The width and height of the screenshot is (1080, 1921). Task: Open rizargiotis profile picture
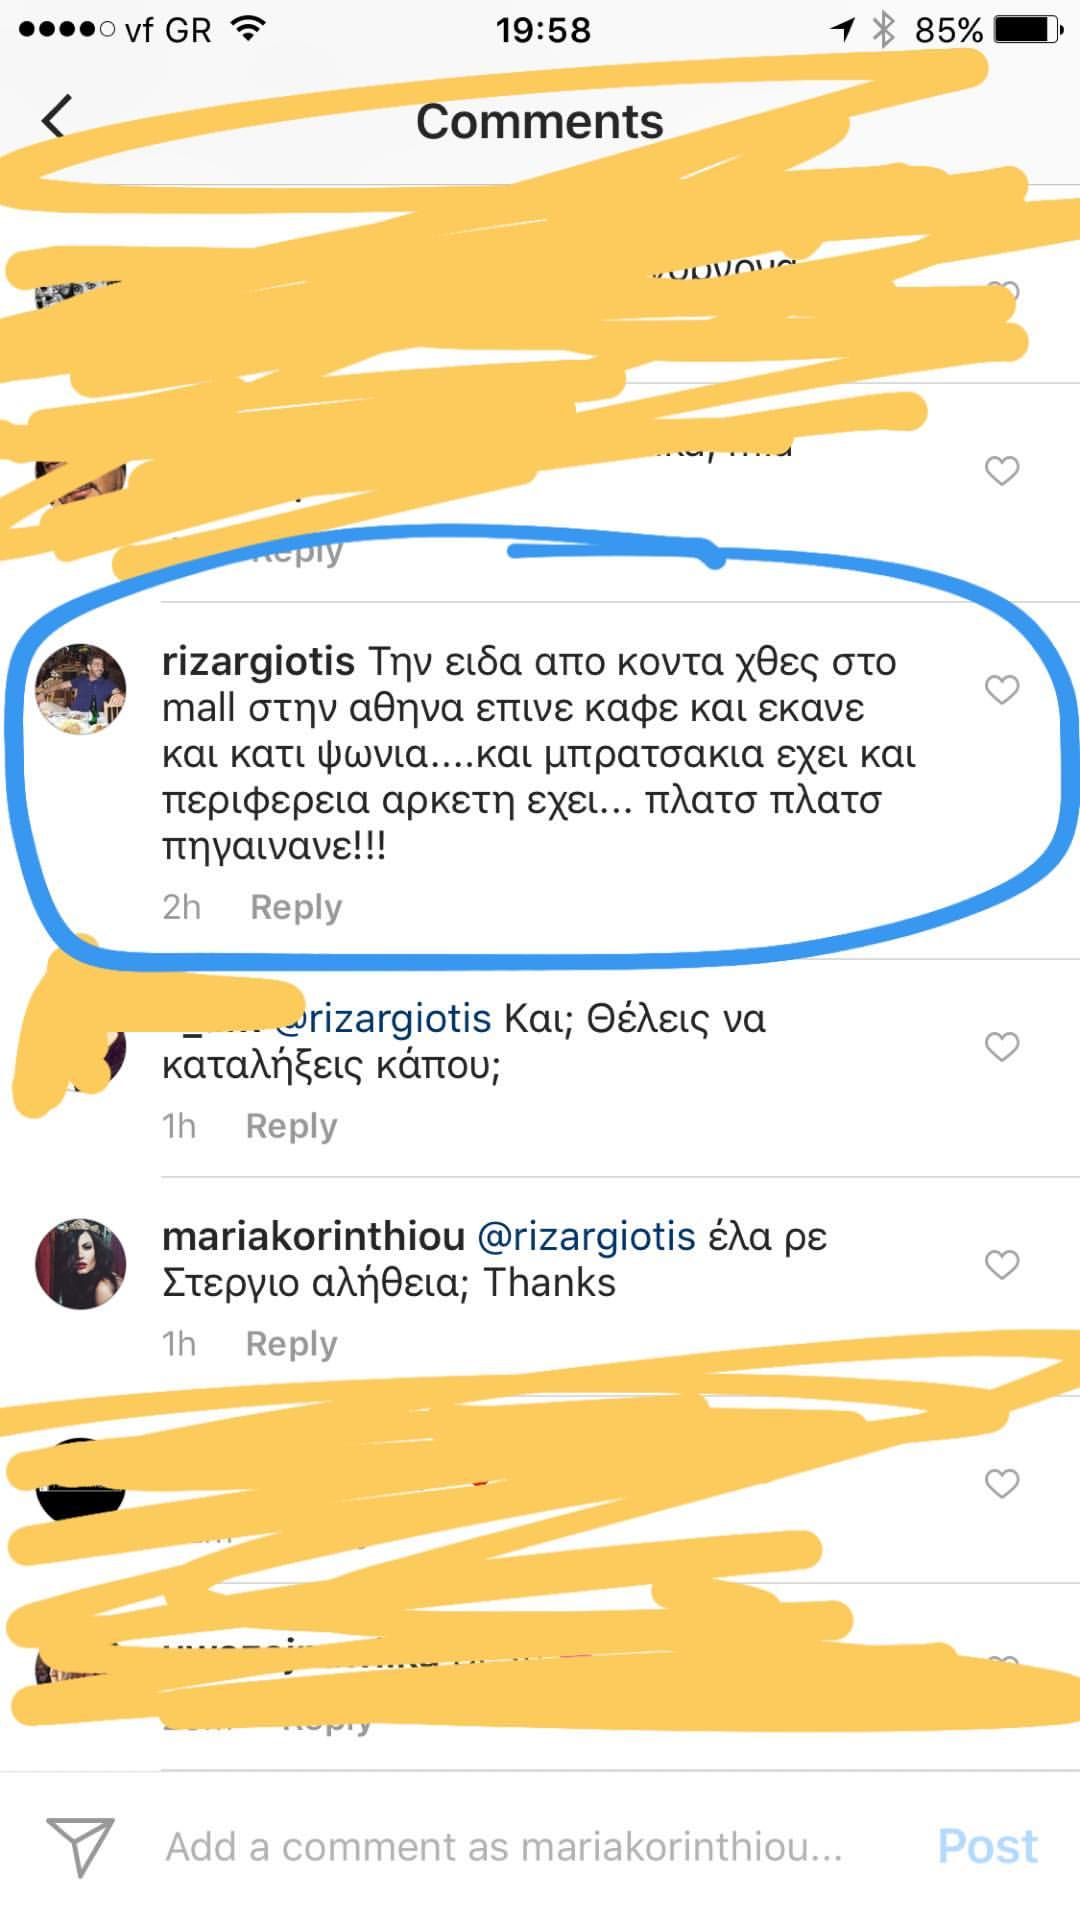(x=81, y=689)
